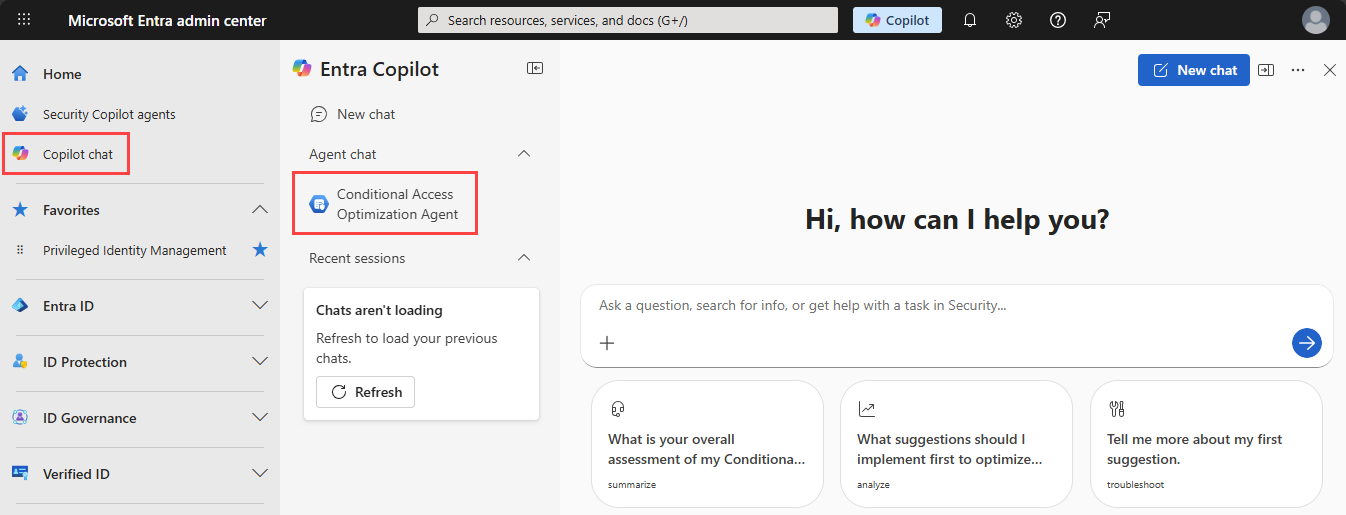Click the 'Hi, how can I help you?' heading
1346x515 pixels.
tap(957, 219)
